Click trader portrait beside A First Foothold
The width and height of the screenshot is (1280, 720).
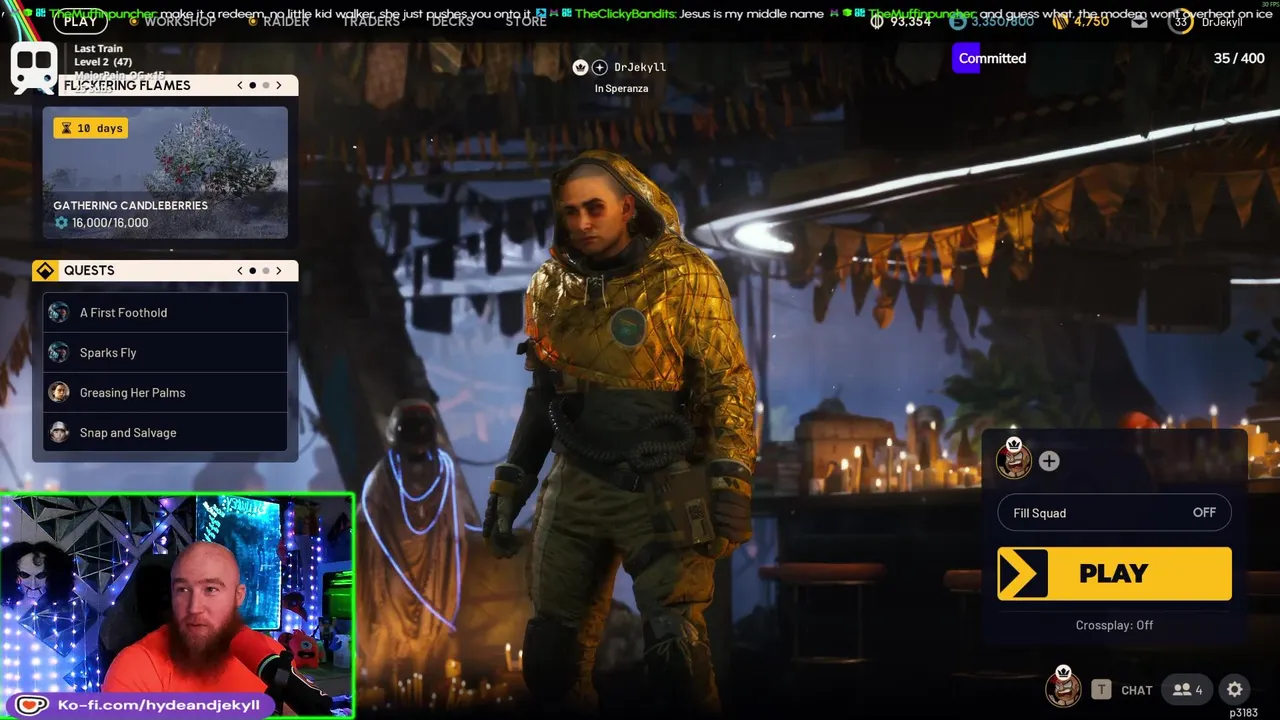pyautogui.click(x=59, y=312)
